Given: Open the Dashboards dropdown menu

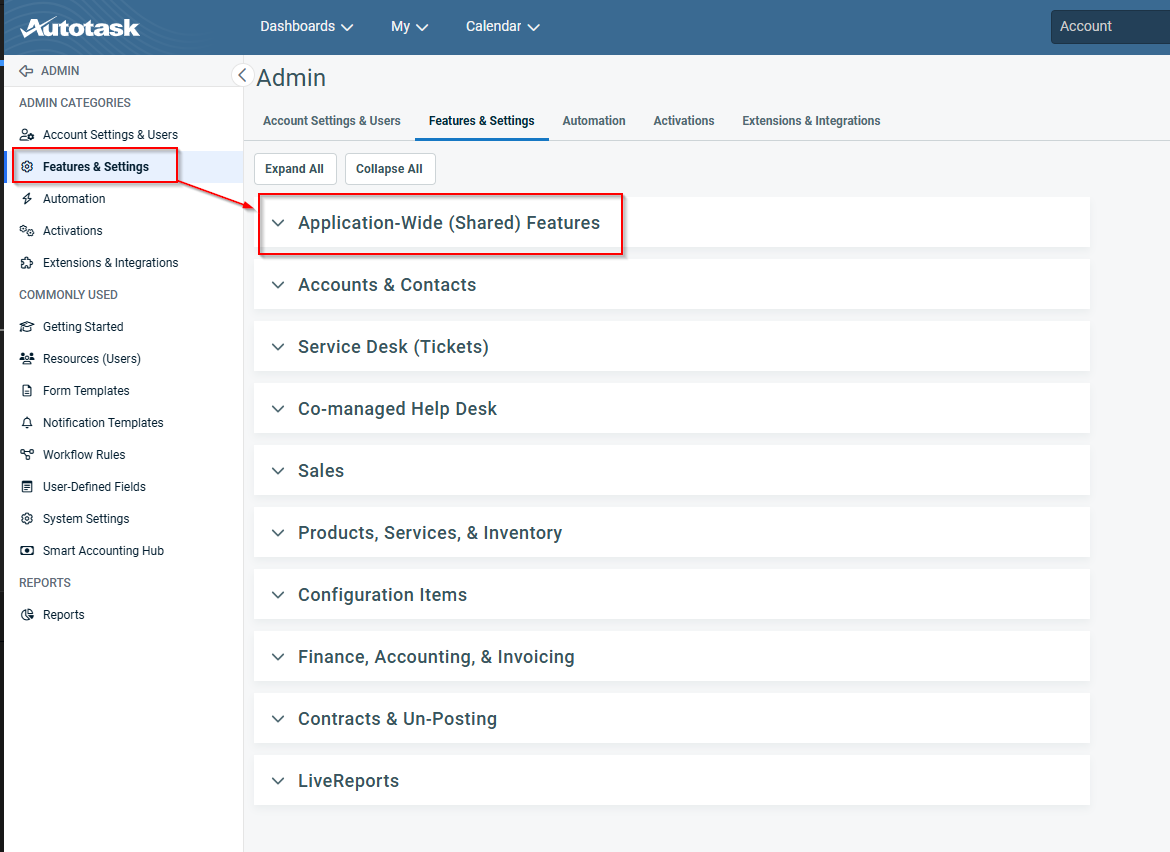Looking at the screenshot, I should pyautogui.click(x=306, y=27).
